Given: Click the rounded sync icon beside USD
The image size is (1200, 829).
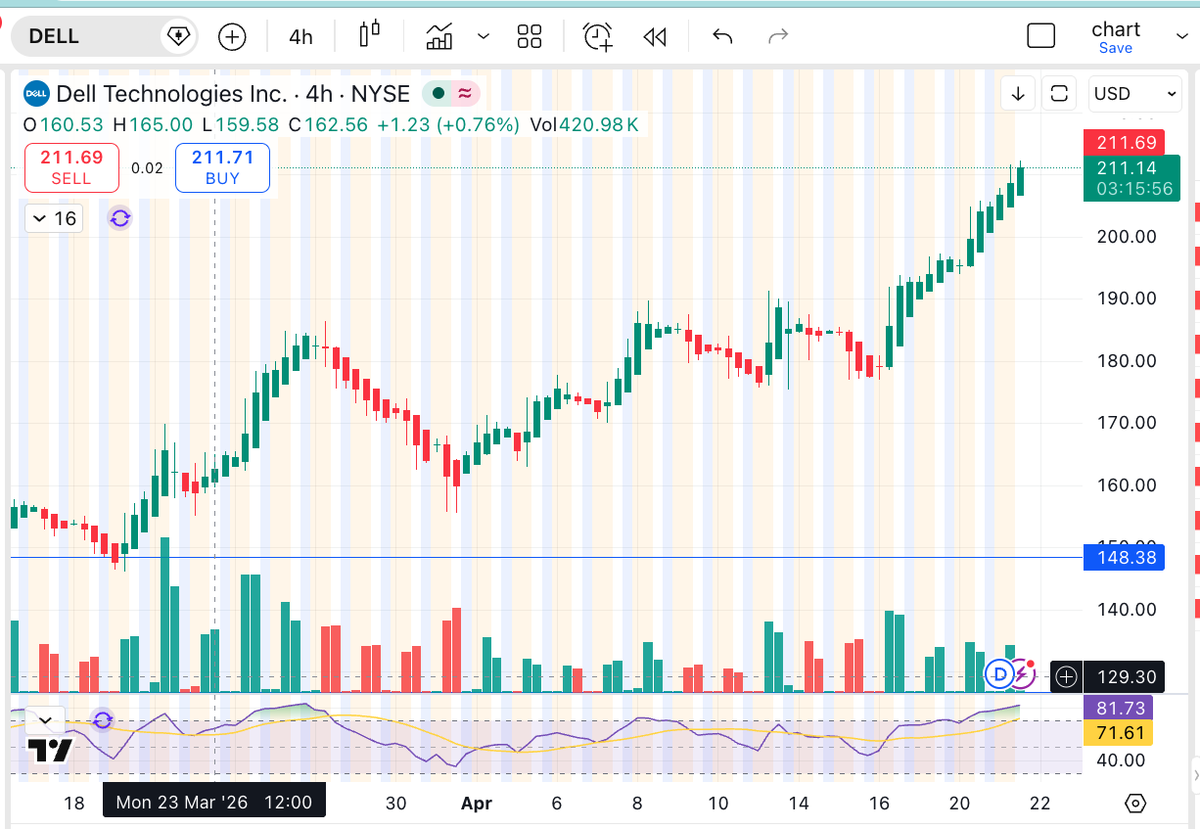Looking at the screenshot, I should (x=1058, y=94).
